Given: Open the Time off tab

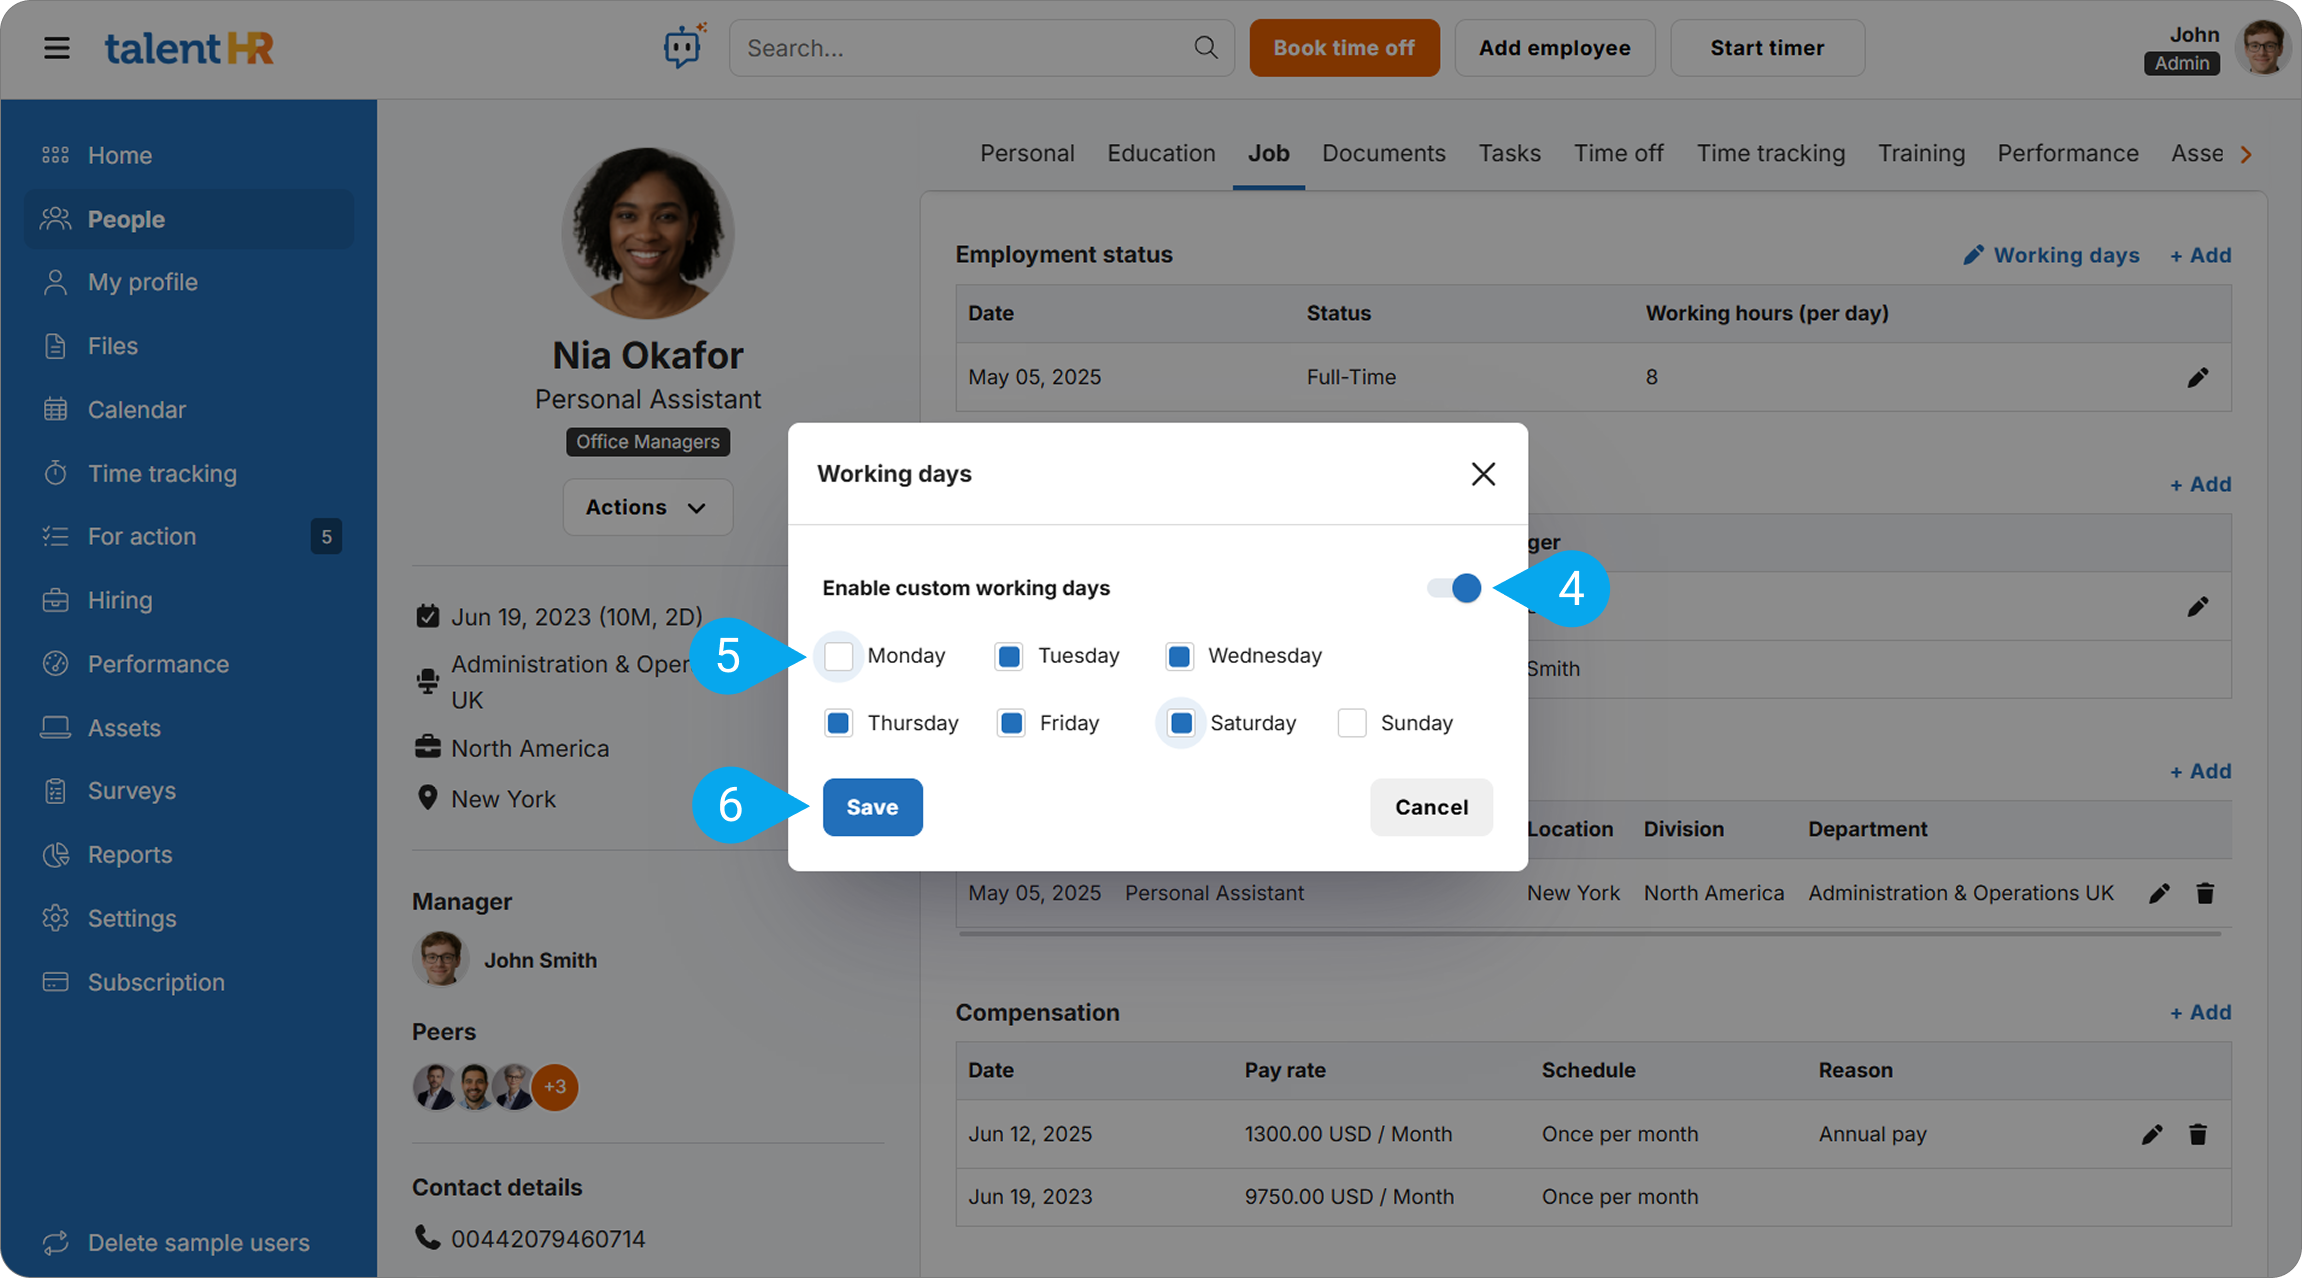Looking at the screenshot, I should (x=1618, y=153).
